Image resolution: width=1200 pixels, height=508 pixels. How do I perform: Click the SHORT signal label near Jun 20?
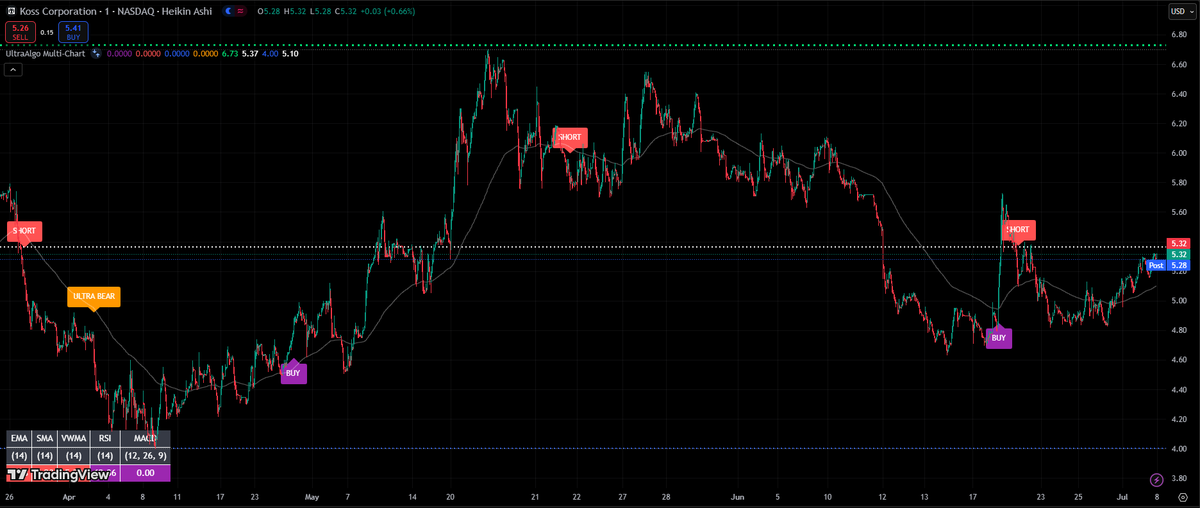pos(1018,229)
